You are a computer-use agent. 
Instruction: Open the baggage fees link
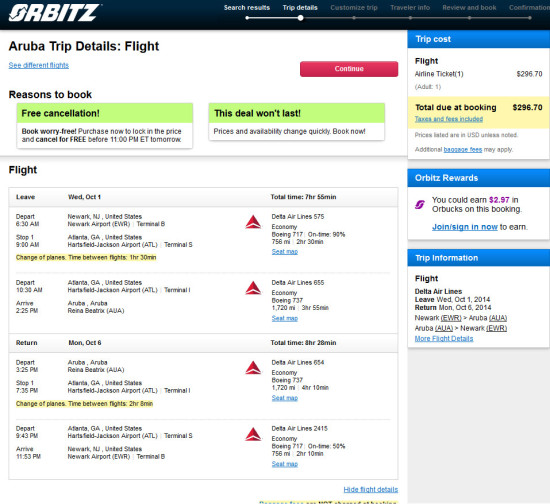(x=463, y=149)
